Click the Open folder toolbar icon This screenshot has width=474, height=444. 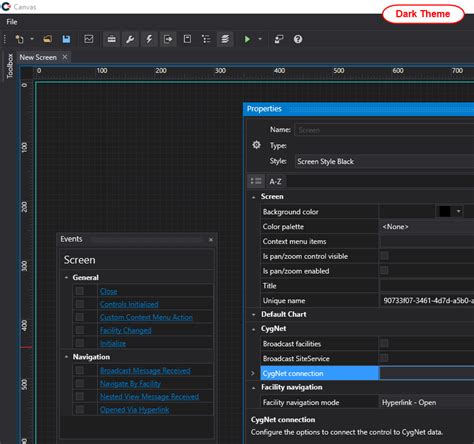[x=47, y=39]
